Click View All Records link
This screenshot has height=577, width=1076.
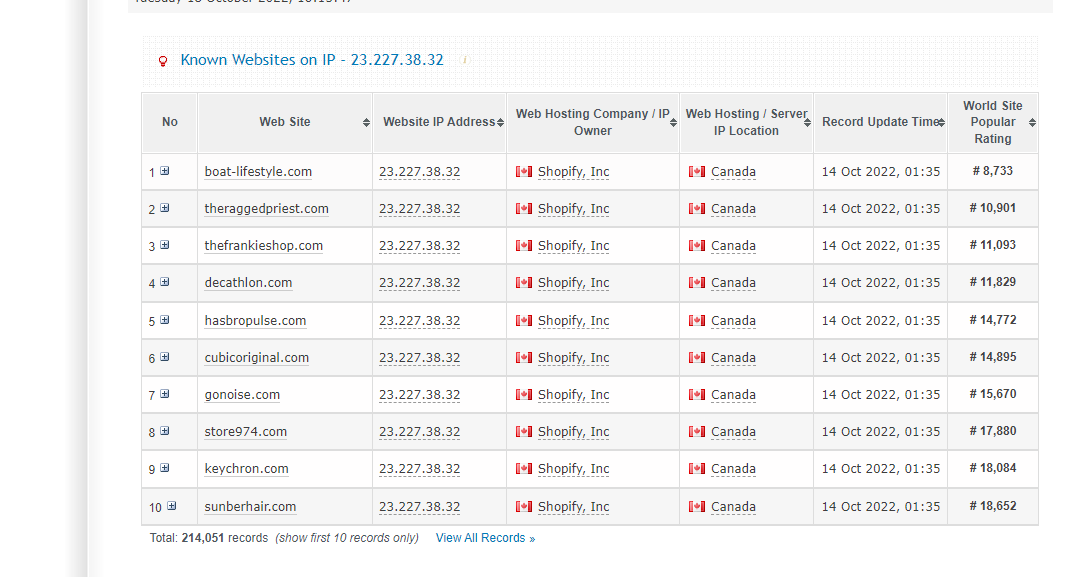[x=485, y=538]
